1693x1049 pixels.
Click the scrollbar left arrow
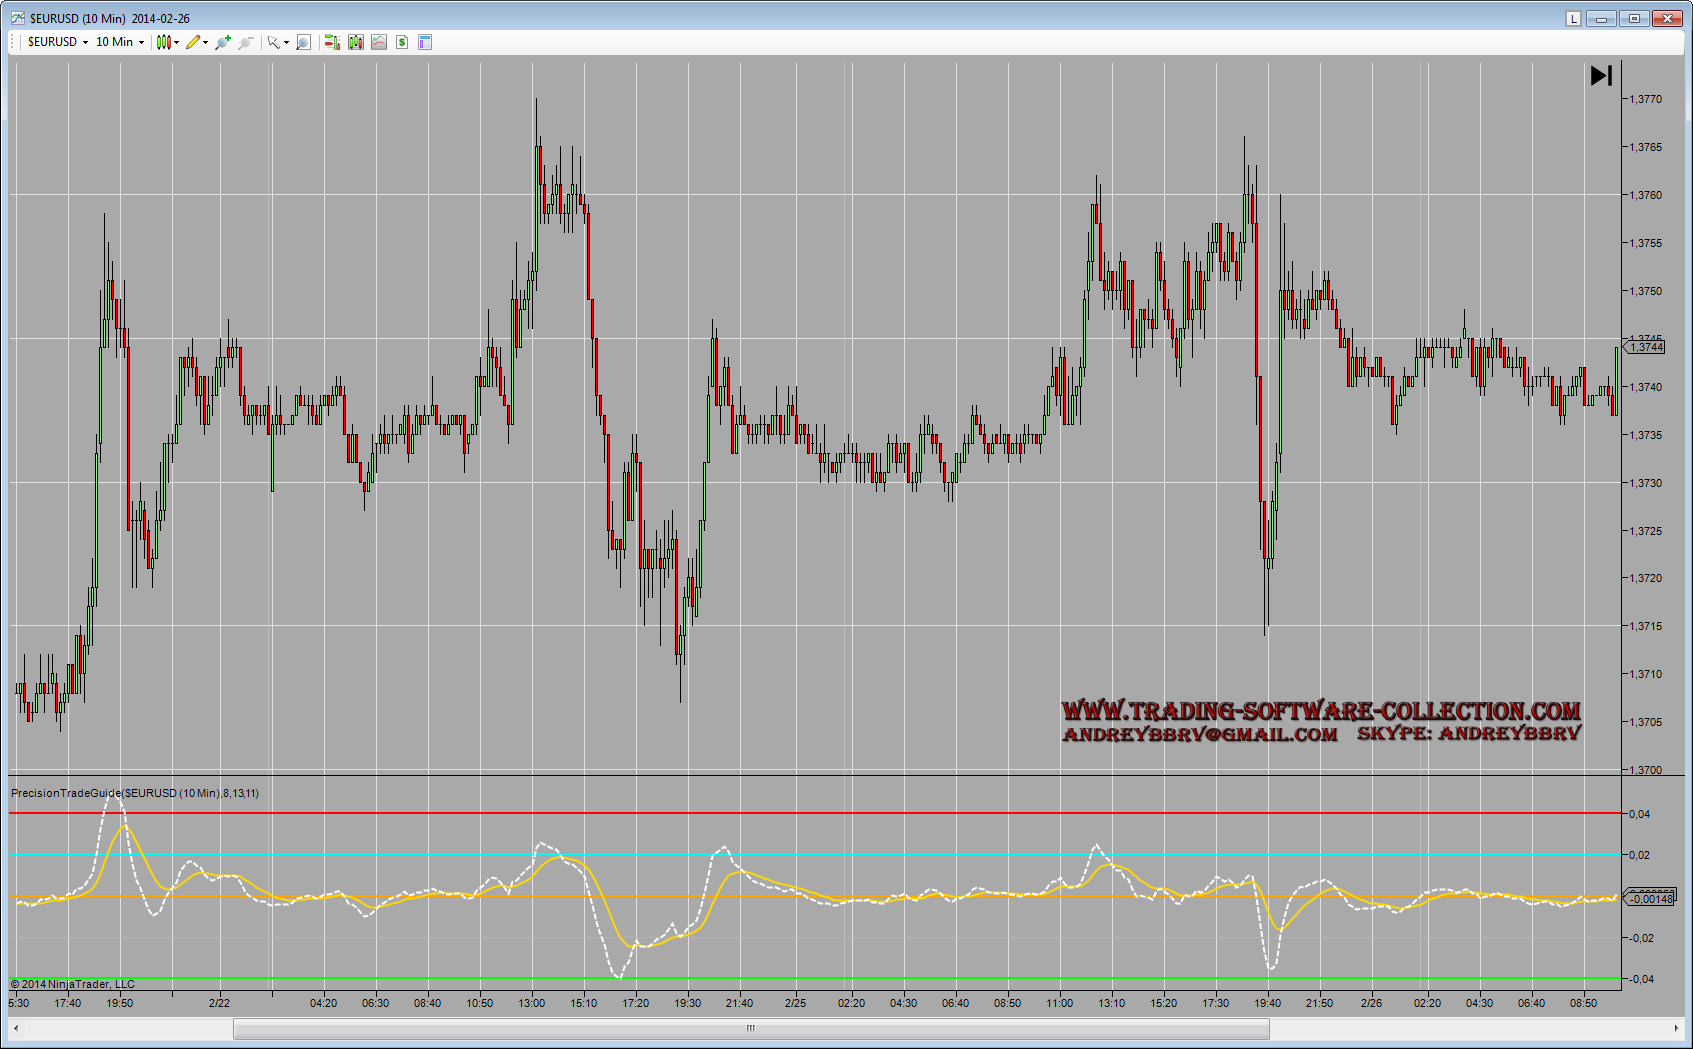(x=16, y=1028)
